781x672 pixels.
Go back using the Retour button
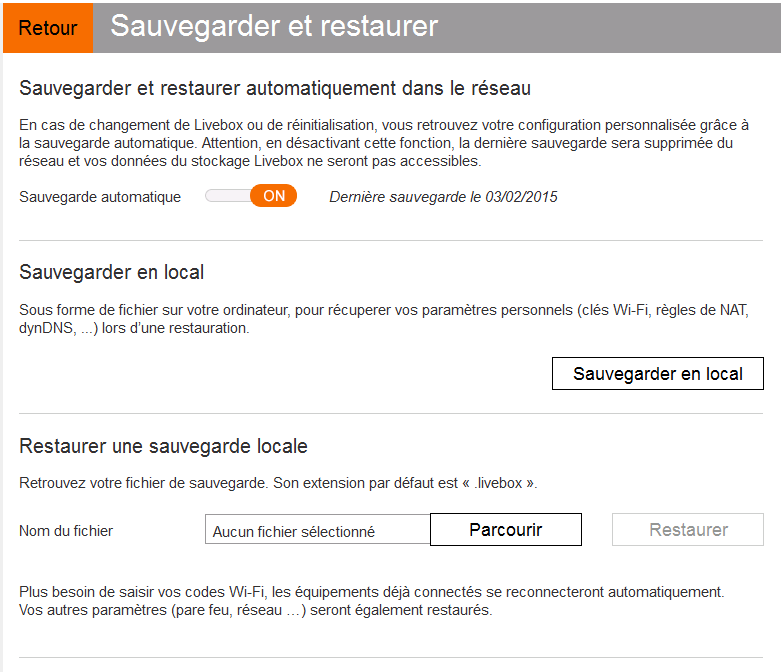(x=48, y=28)
